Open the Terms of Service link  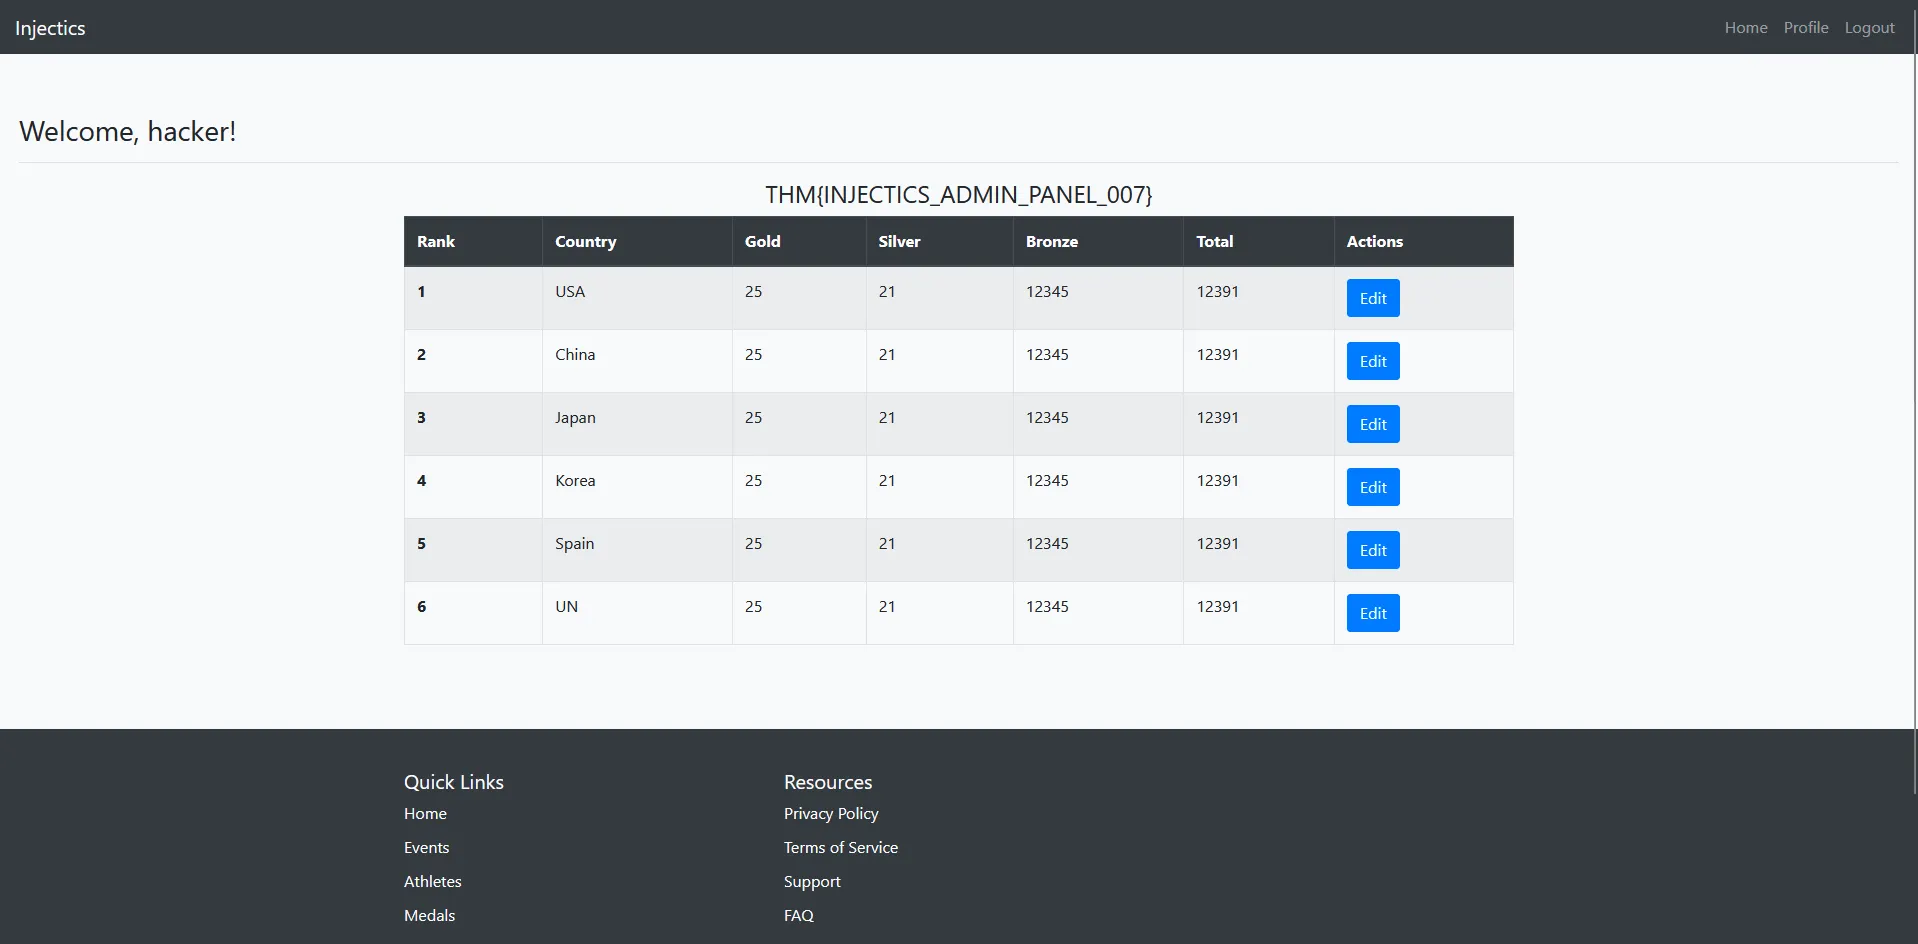[x=840, y=847]
